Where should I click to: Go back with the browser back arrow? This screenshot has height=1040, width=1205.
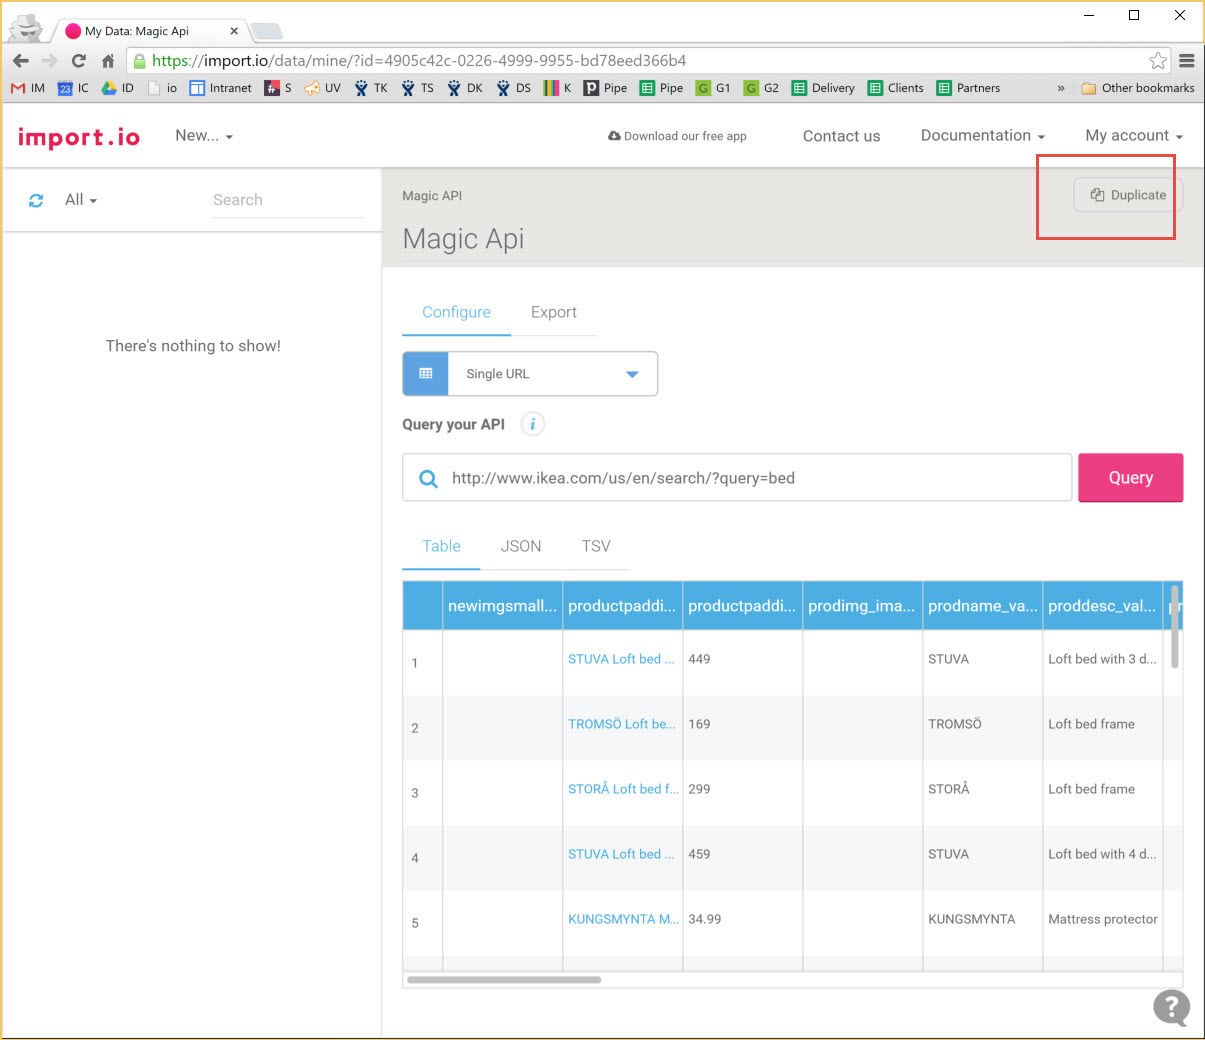(x=21, y=61)
